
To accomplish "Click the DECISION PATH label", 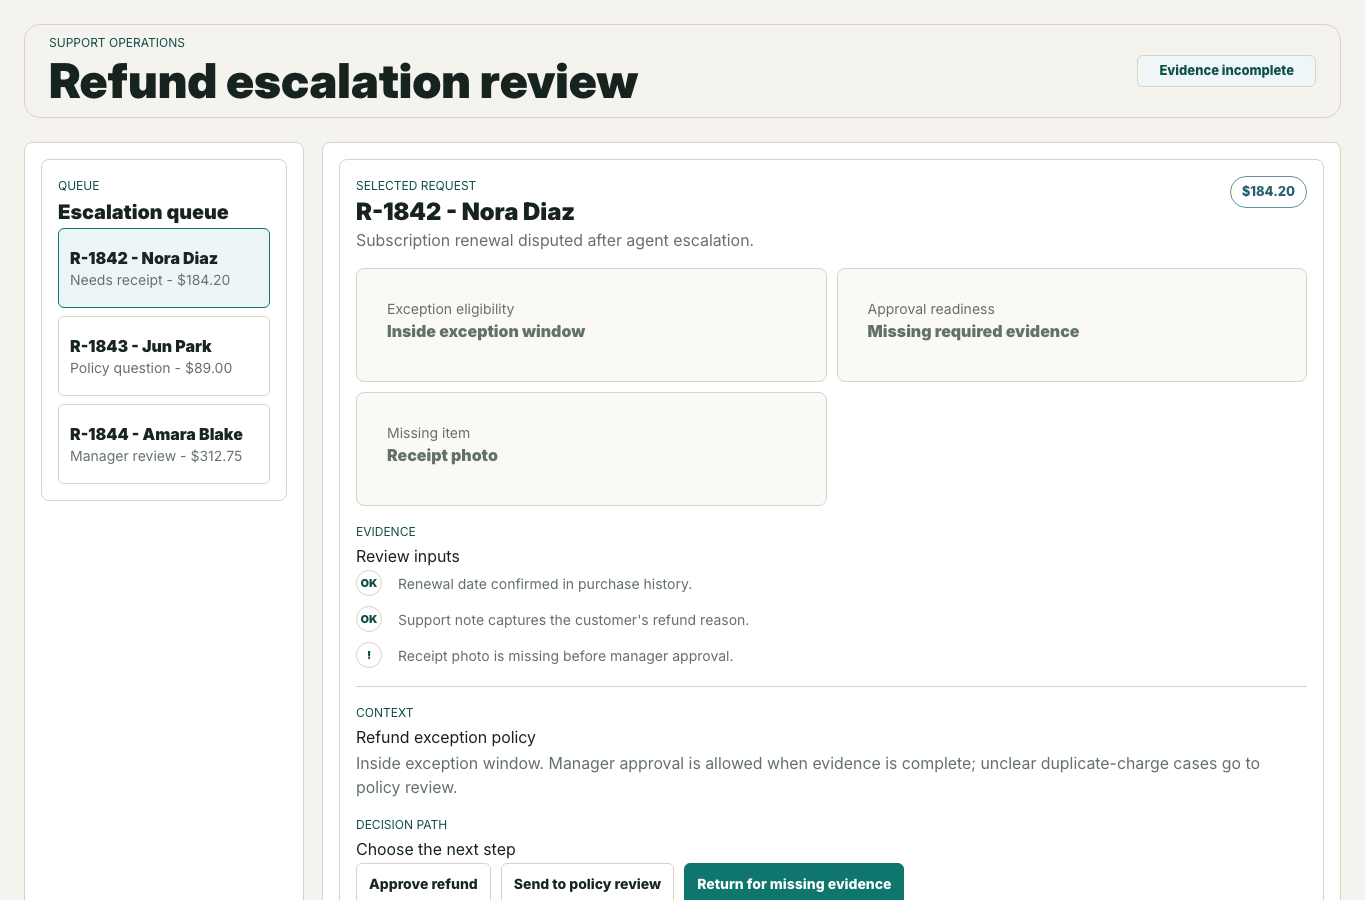I will [402, 825].
